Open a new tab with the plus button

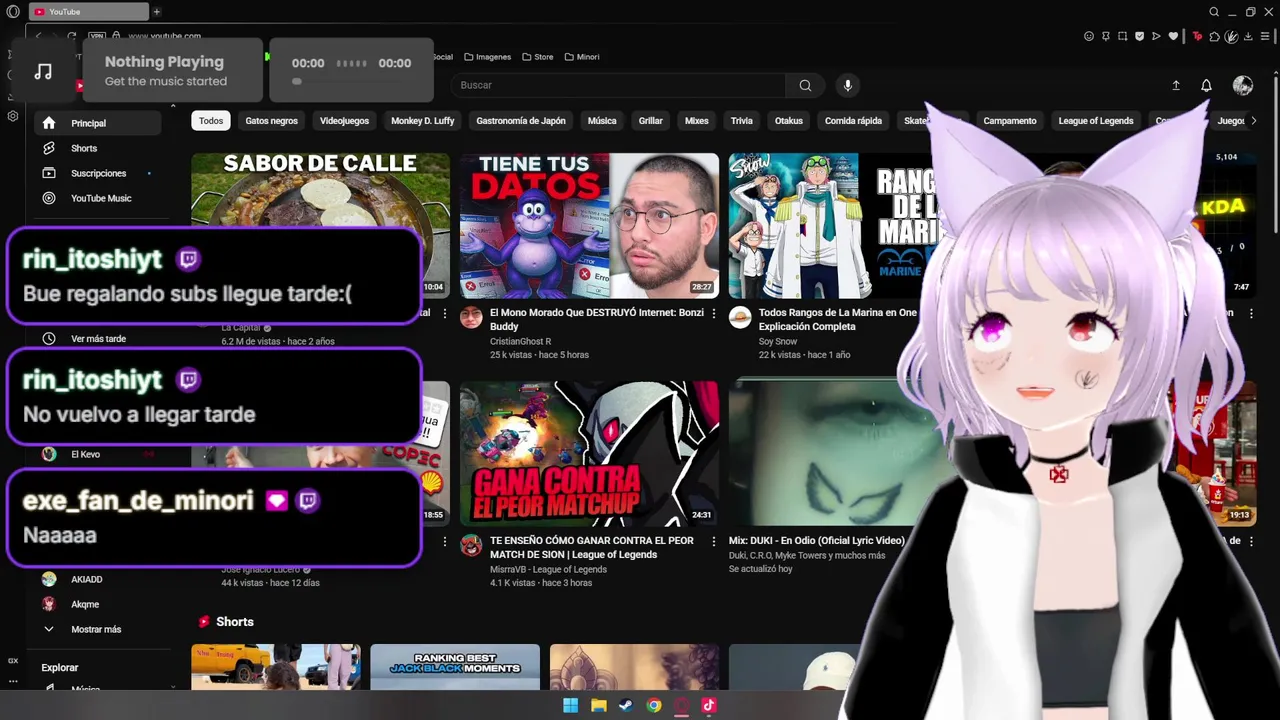(x=157, y=12)
